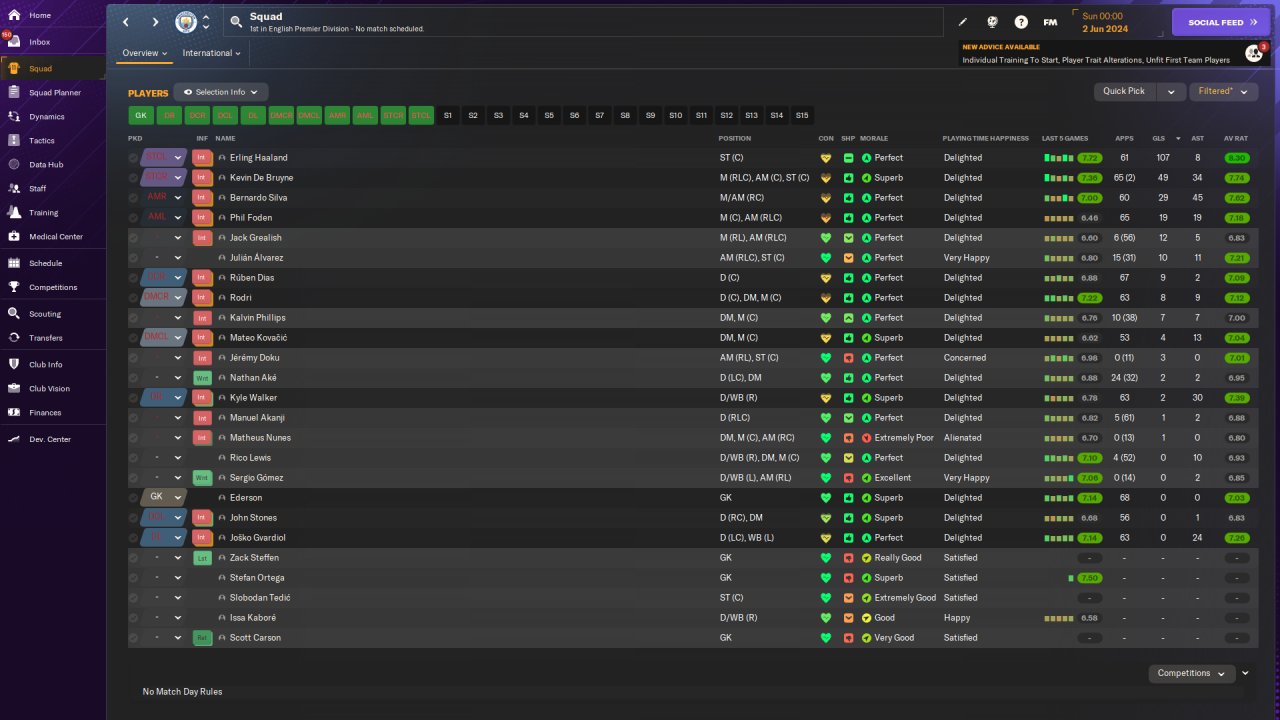Click the Quick Pick button
Image resolution: width=1280 pixels, height=720 pixels.
pos(1124,91)
